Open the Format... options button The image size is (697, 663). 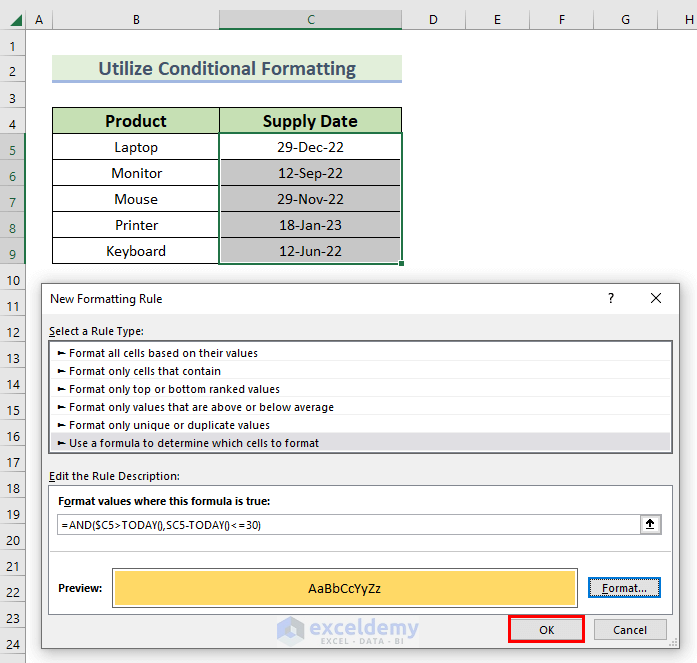click(x=624, y=588)
